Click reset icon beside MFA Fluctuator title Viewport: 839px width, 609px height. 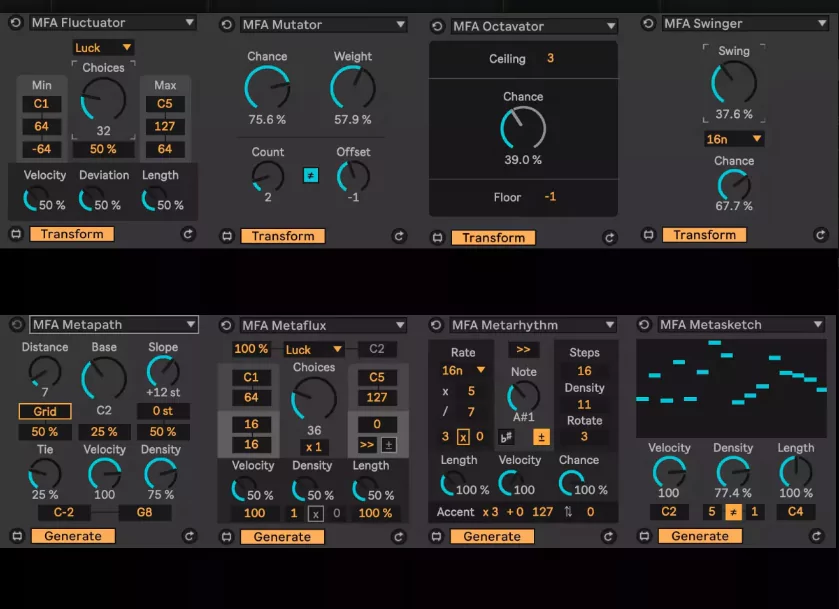pyautogui.click(x=16, y=23)
